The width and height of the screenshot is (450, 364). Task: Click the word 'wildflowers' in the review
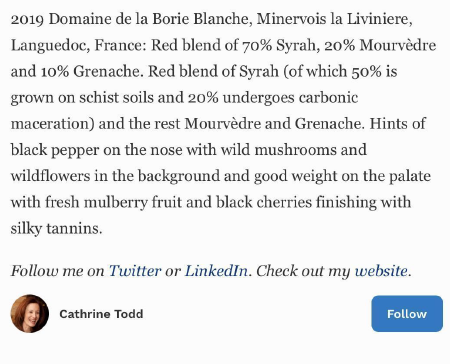pos(50,176)
